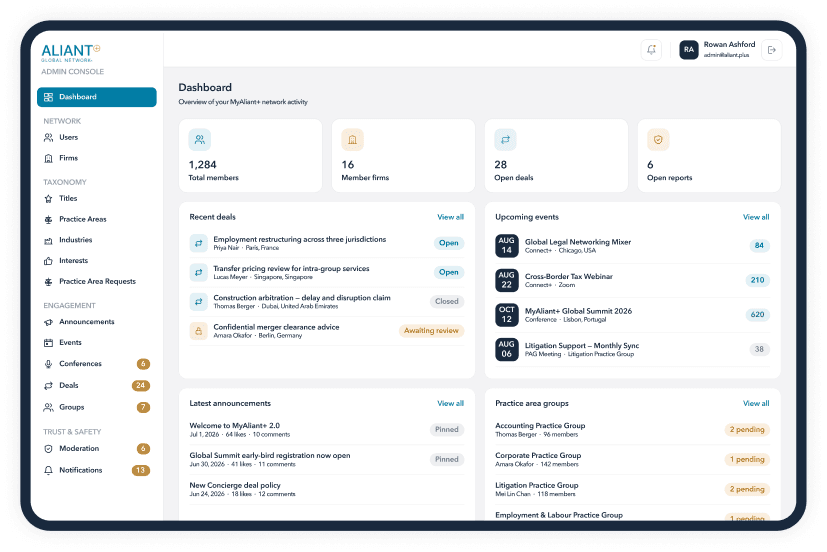Viewport: 827px width, 552px height.
Task: Click the Employment restructuring deal icon
Action: pos(199,243)
